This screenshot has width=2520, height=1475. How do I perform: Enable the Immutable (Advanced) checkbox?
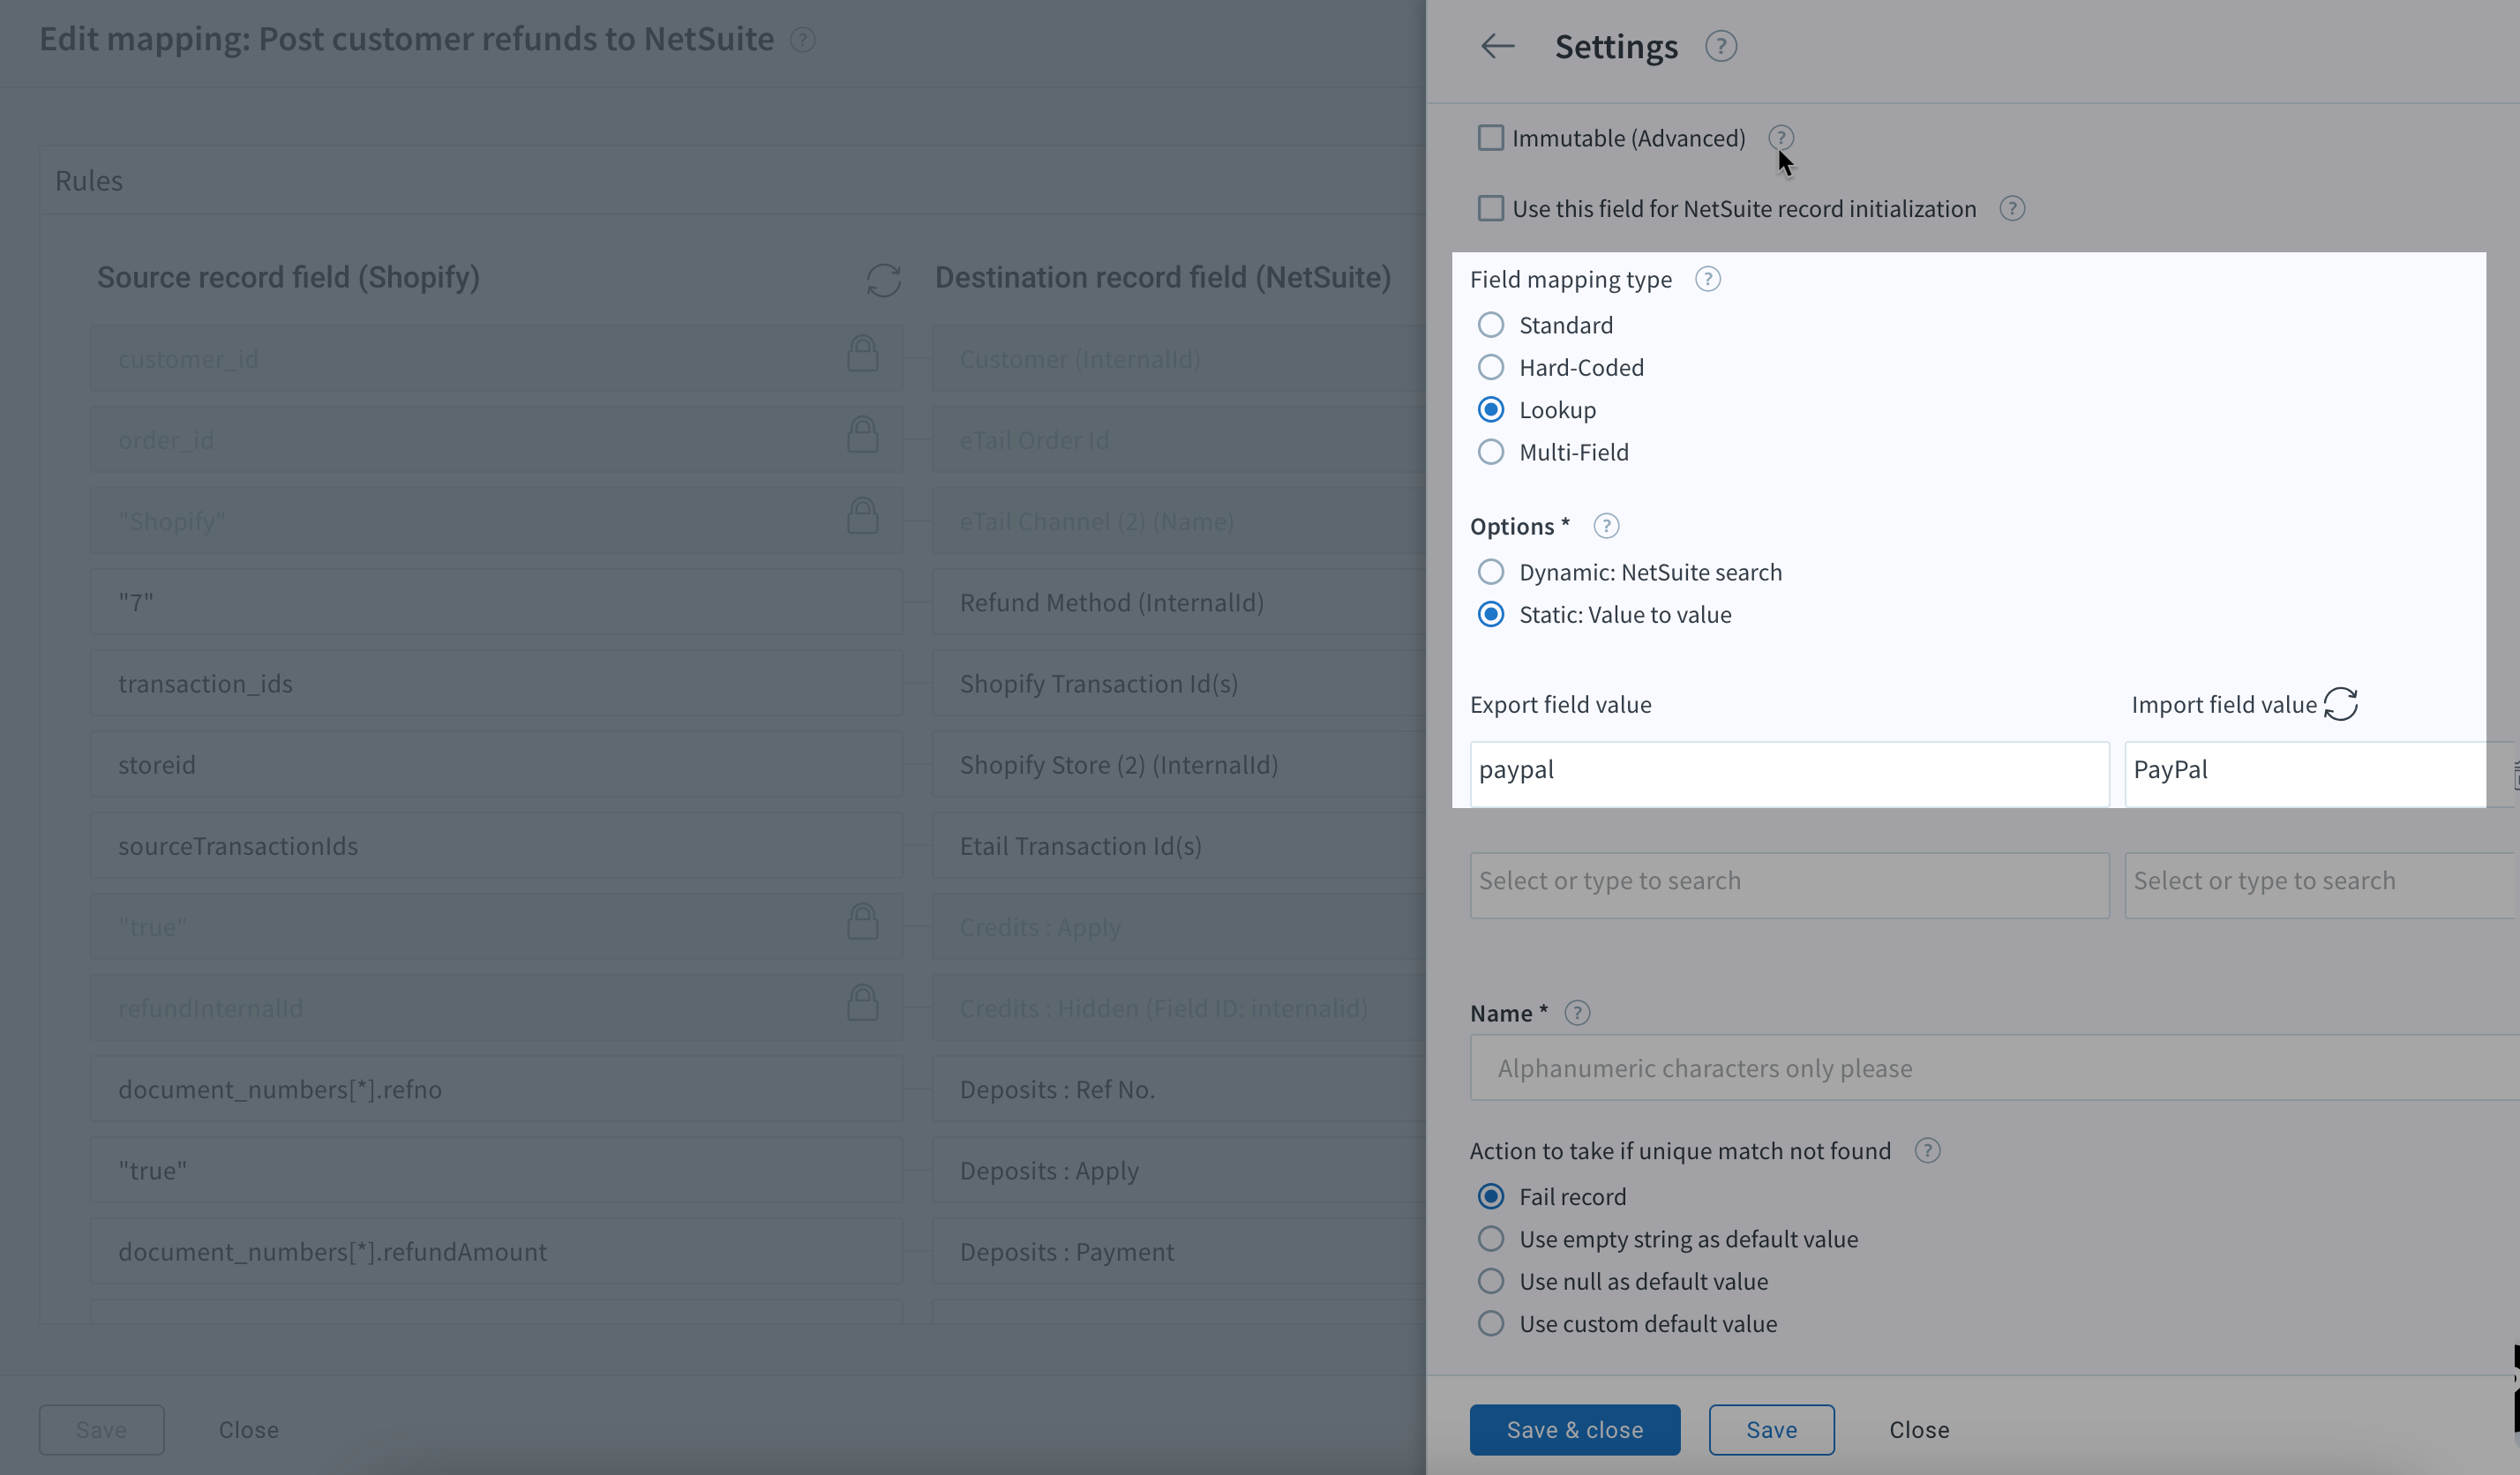1490,137
